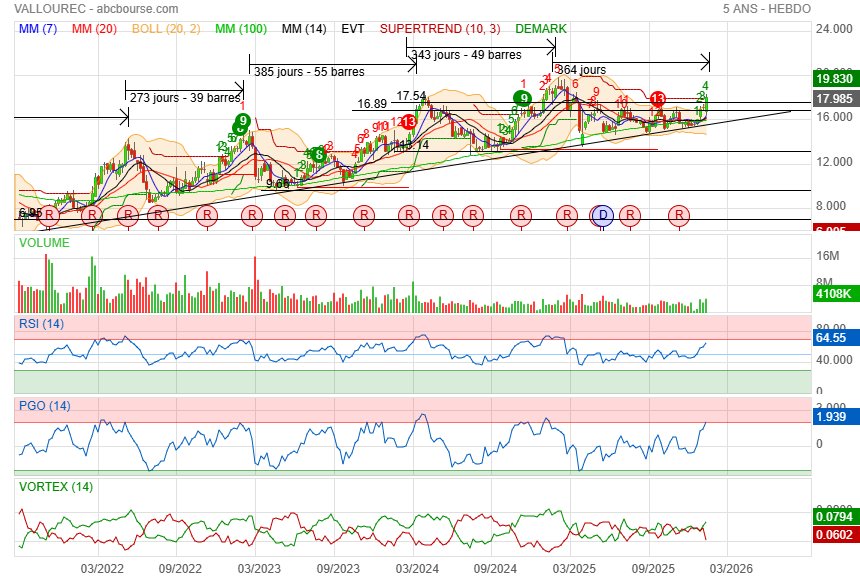This screenshot has width=860, height=579.
Task: Click the 16M volume axis label
Action: click(x=828, y=256)
